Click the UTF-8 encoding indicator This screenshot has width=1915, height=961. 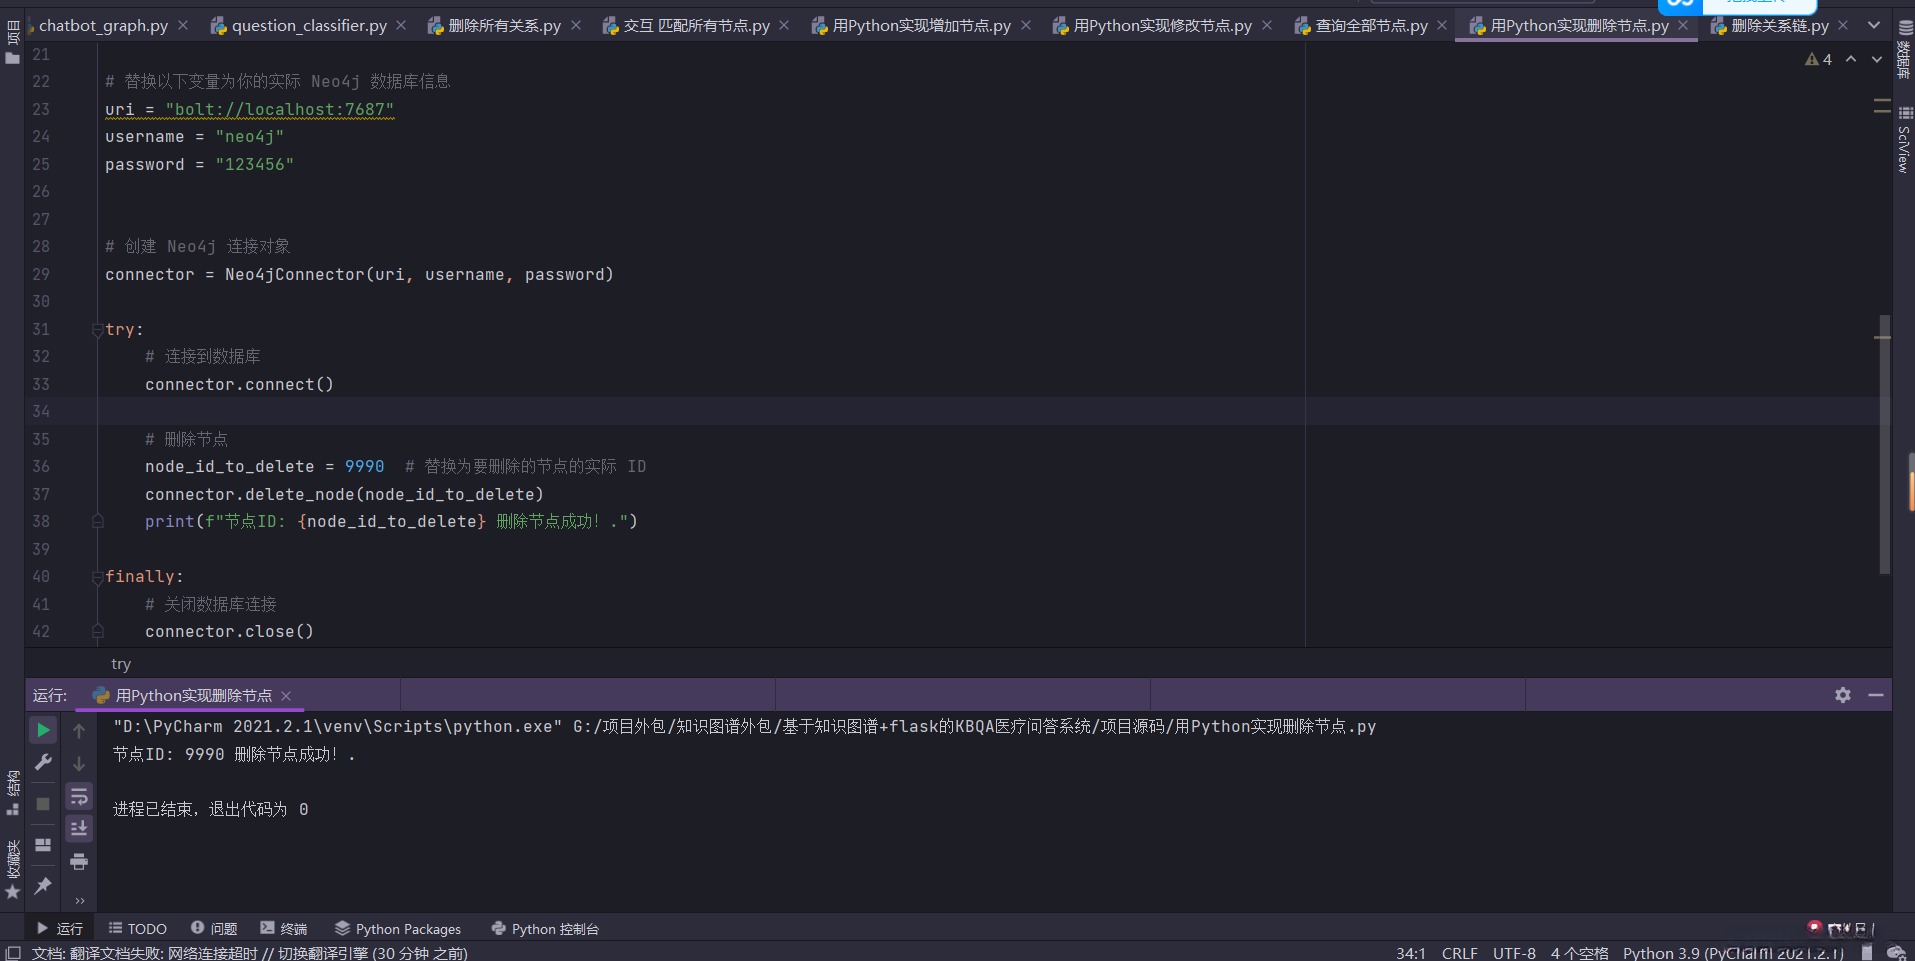pyautogui.click(x=1514, y=953)
